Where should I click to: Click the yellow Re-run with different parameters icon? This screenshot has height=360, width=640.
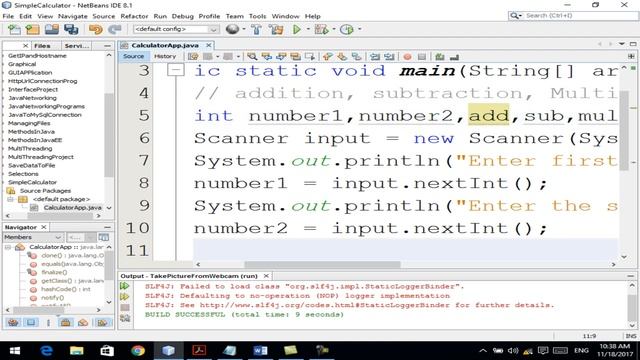(x=124, y=297)
